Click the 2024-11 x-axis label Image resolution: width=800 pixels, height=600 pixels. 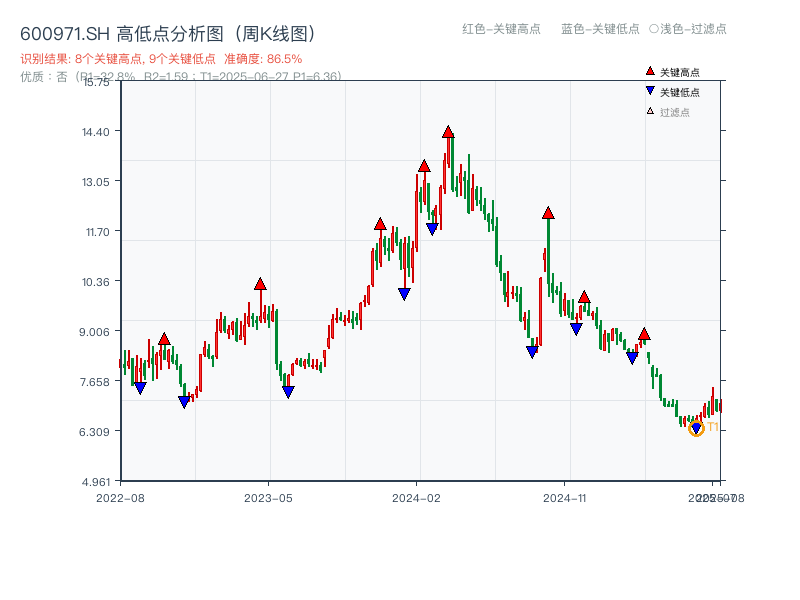pyautogui.click(x=564, y=498)
